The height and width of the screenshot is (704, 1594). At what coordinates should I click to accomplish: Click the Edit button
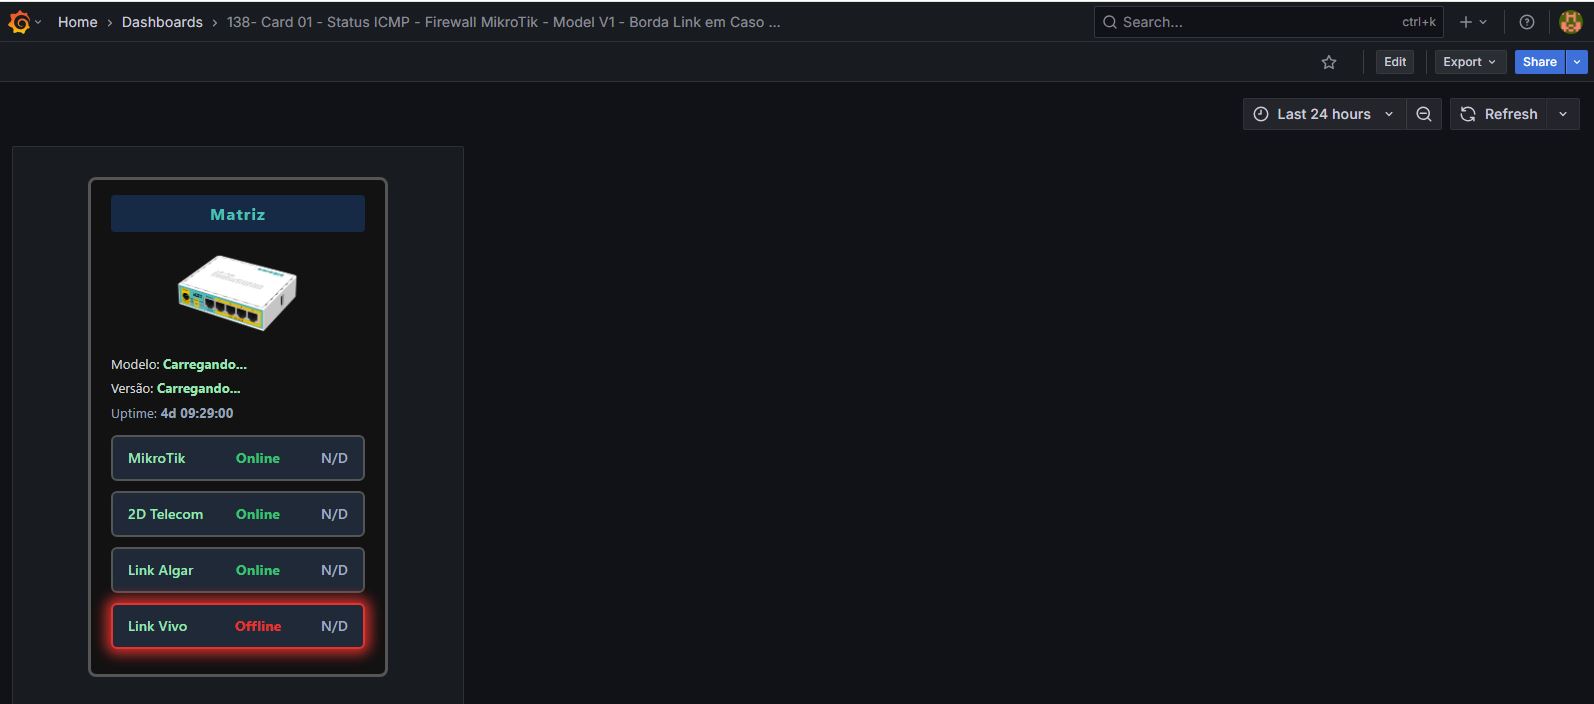click(x=1395, y=62)
